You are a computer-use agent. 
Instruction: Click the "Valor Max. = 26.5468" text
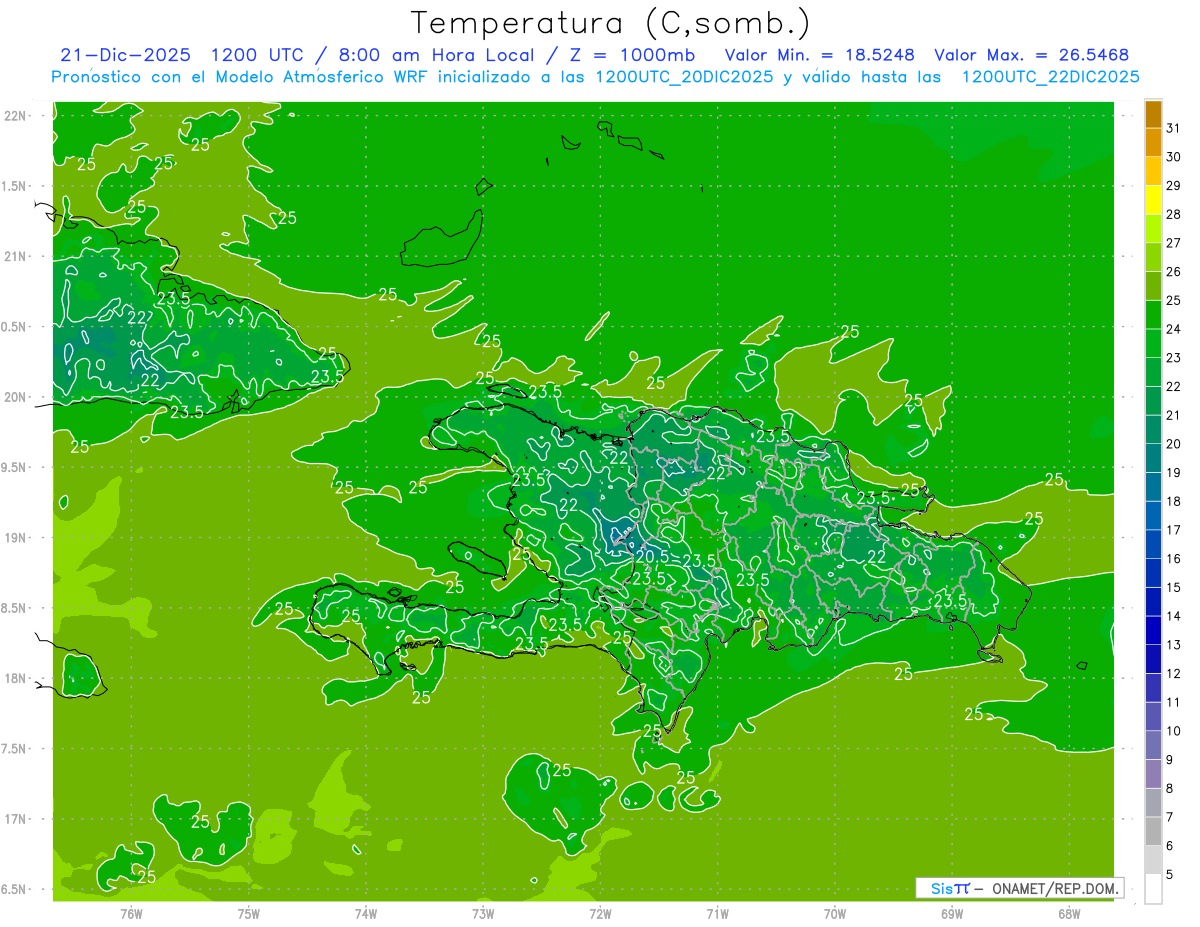[1032, 55]
